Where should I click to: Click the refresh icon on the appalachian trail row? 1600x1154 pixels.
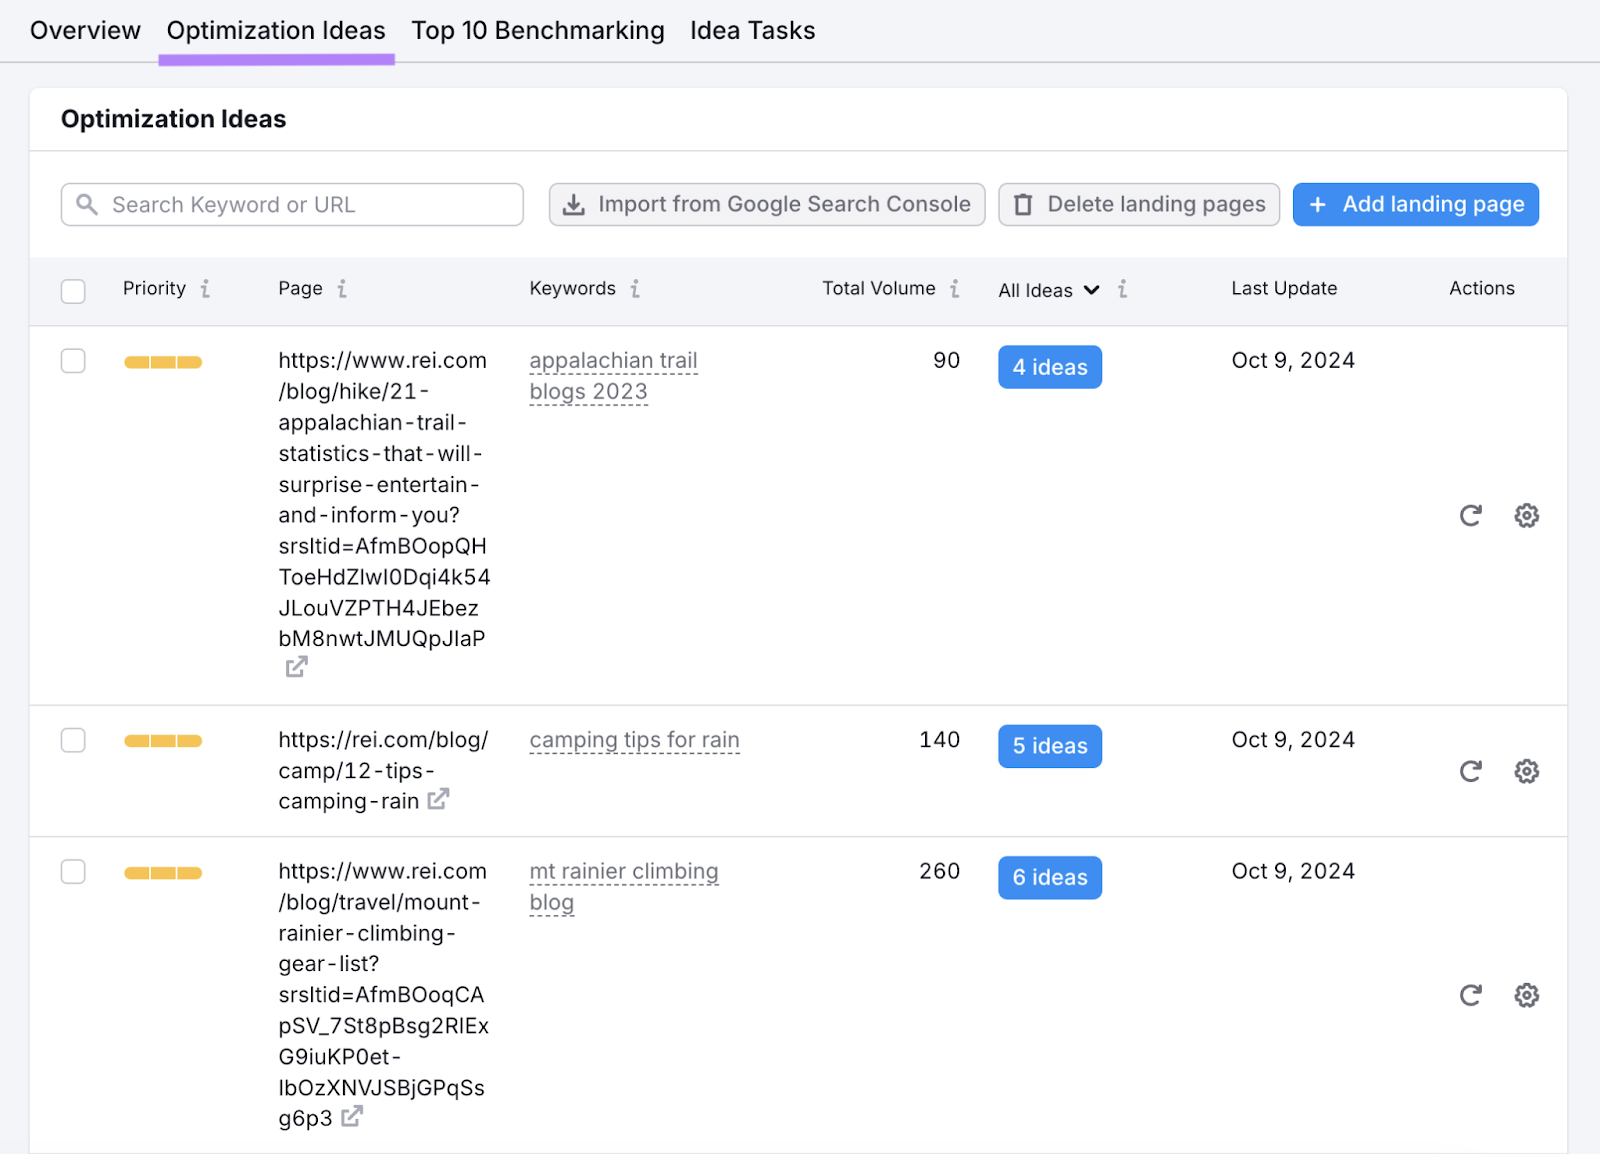(x=1470, y=515)
